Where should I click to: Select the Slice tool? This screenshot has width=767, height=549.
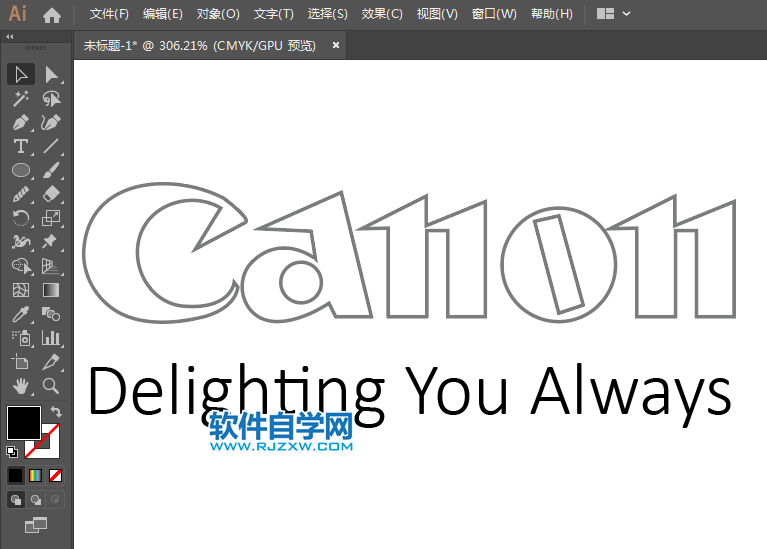click(51, 362)
